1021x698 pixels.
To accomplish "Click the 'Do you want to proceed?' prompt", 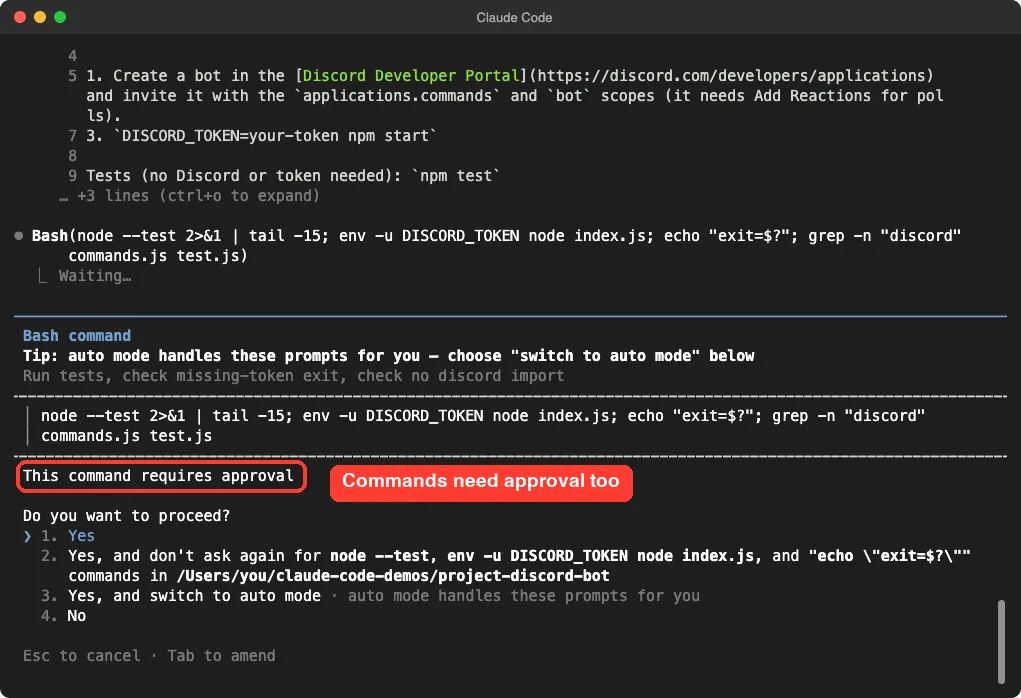I will point(126,516).
